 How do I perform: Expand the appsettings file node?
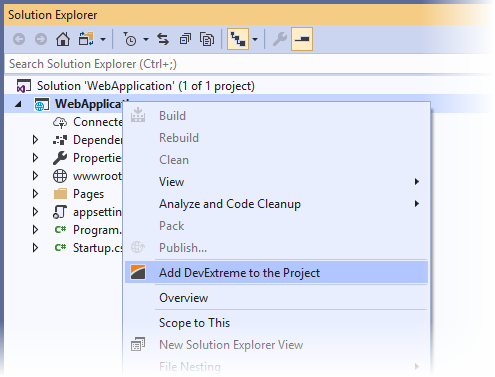(x=35, y=212)
